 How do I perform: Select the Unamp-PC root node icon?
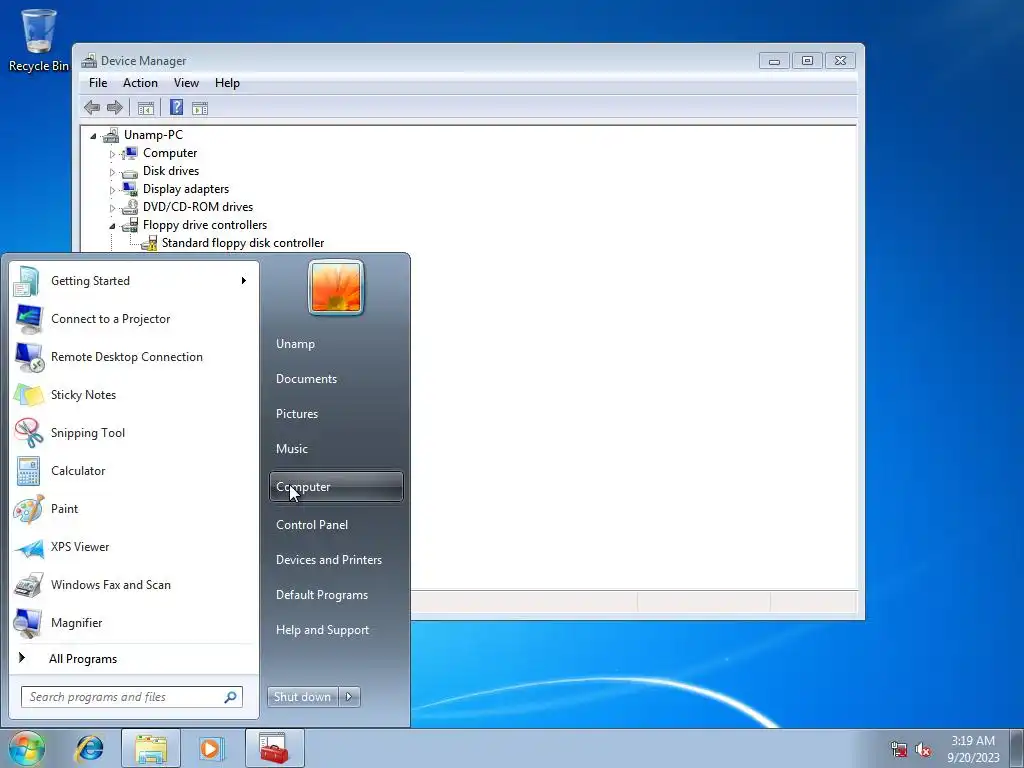(x=111, y=135)
